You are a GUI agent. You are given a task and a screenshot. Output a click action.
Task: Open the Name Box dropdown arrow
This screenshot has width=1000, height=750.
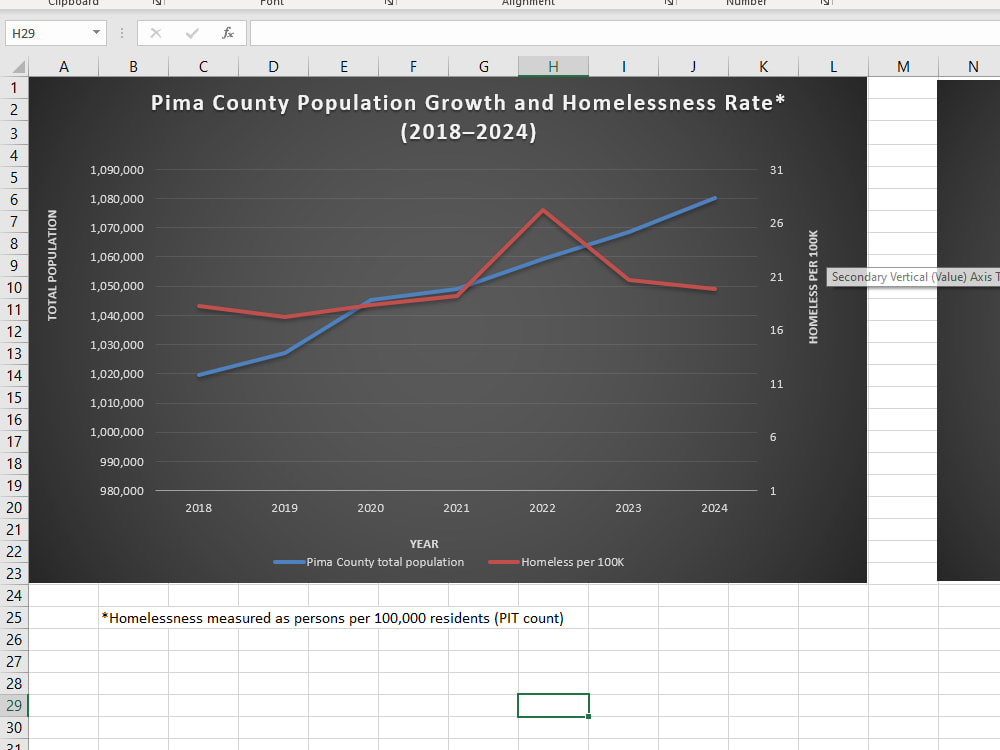click(x=96, y=33)
